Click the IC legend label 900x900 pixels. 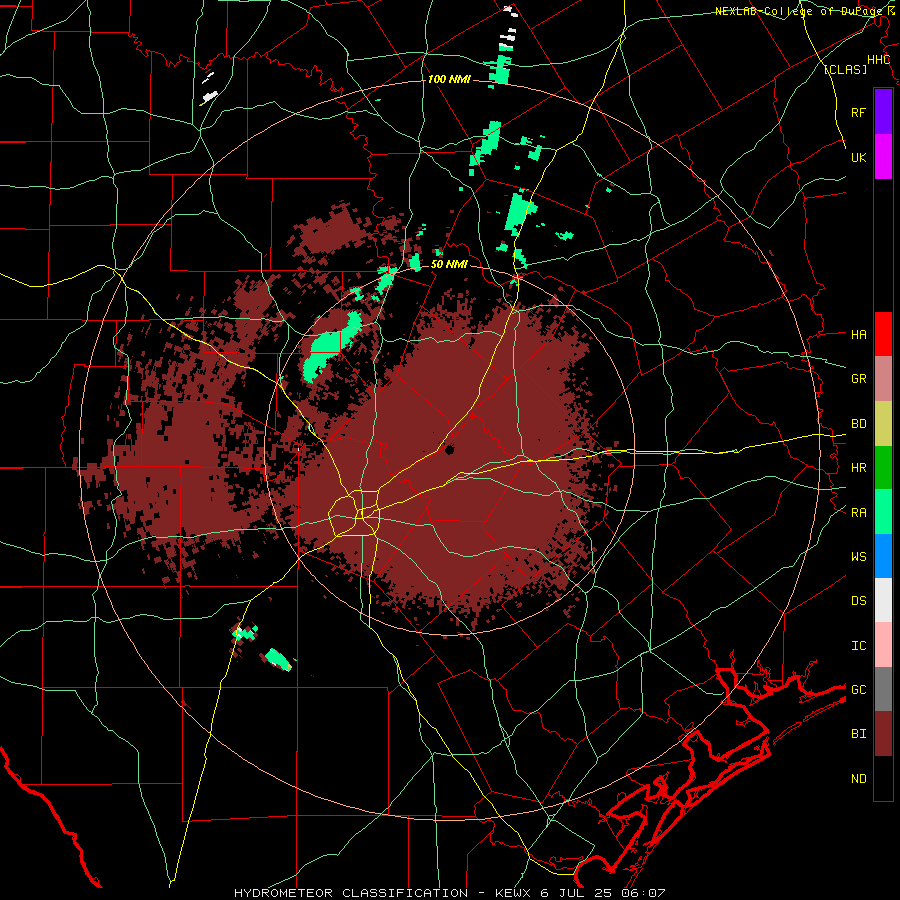tap(858, 646)
